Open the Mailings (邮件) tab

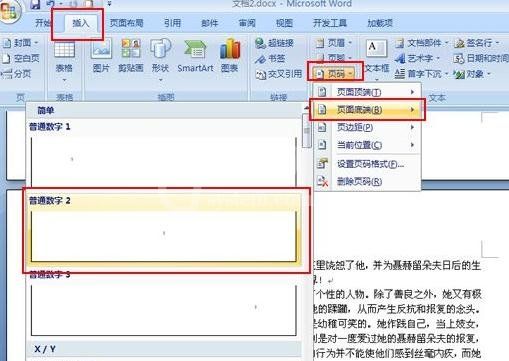[x=209, y=23]
